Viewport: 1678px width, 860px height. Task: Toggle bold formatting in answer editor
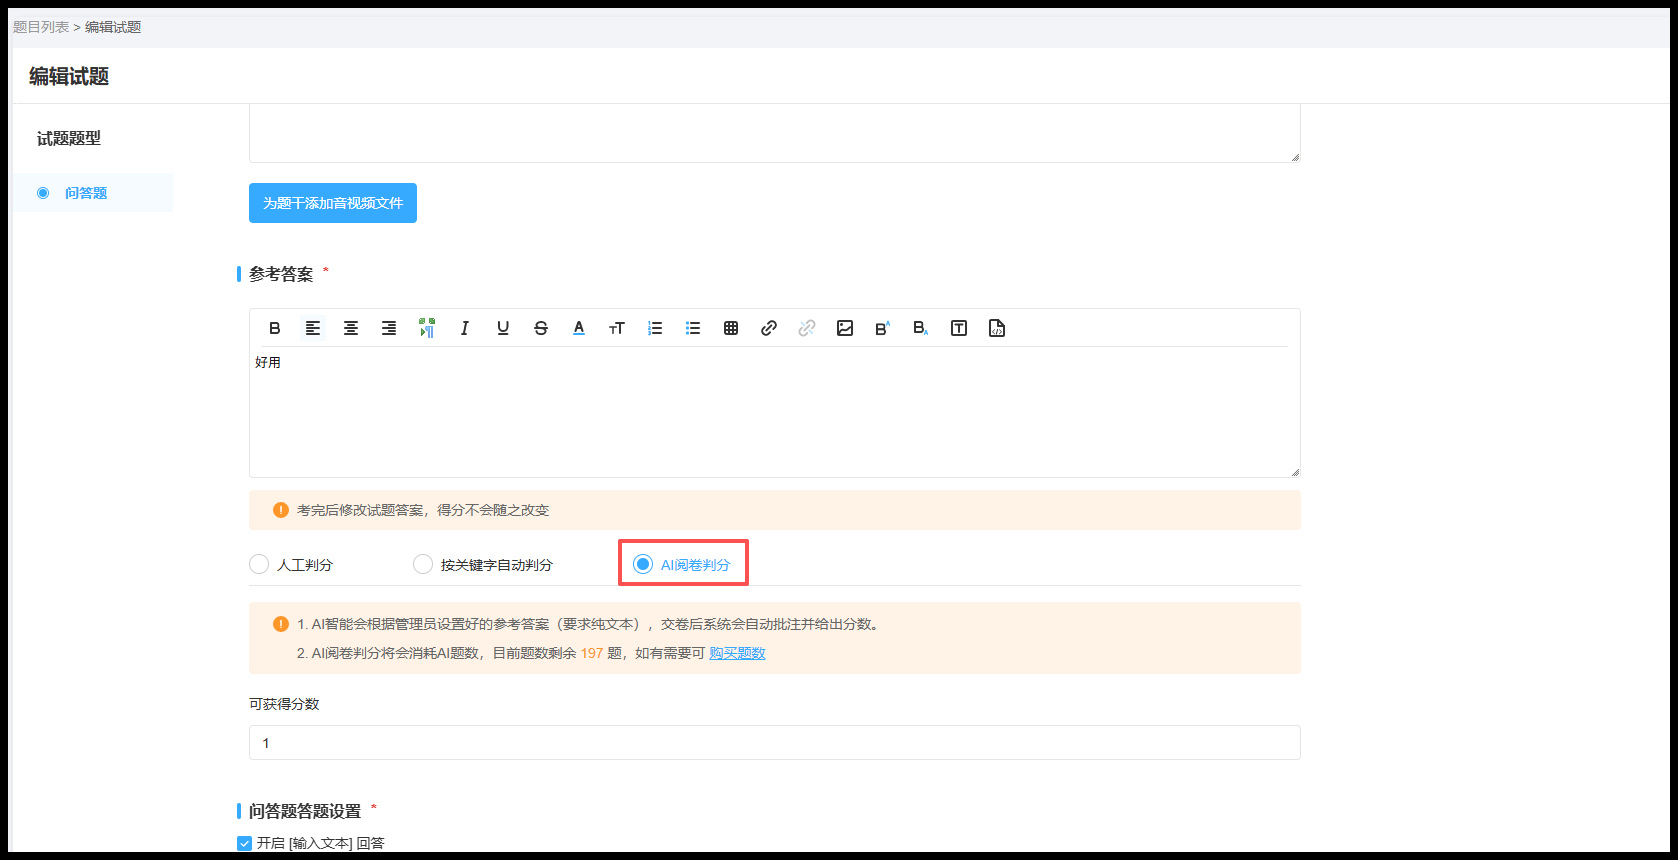tap(275, 328)
